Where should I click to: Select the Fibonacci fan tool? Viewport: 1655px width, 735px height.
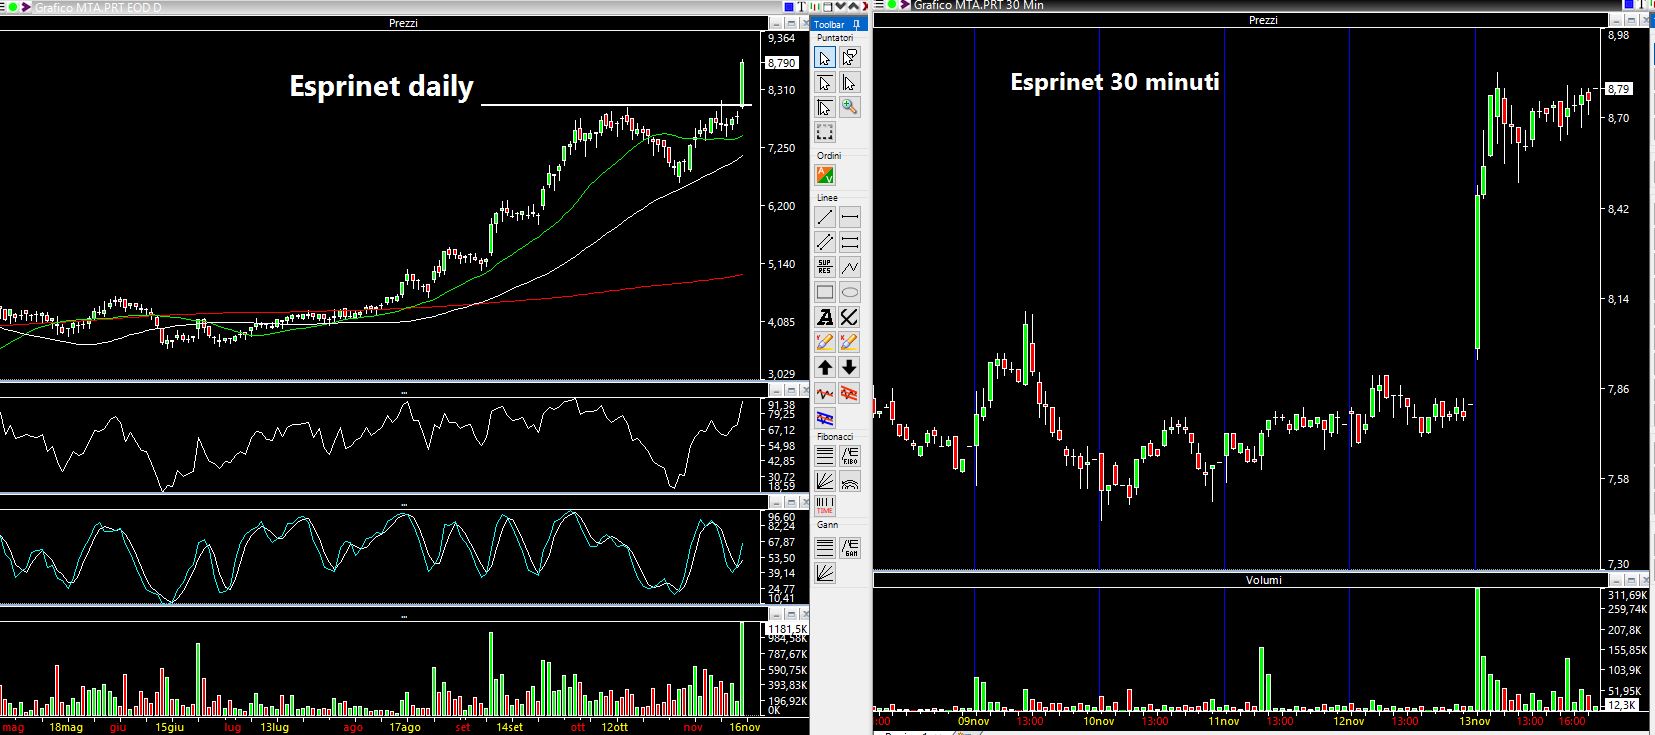point(825,481)
